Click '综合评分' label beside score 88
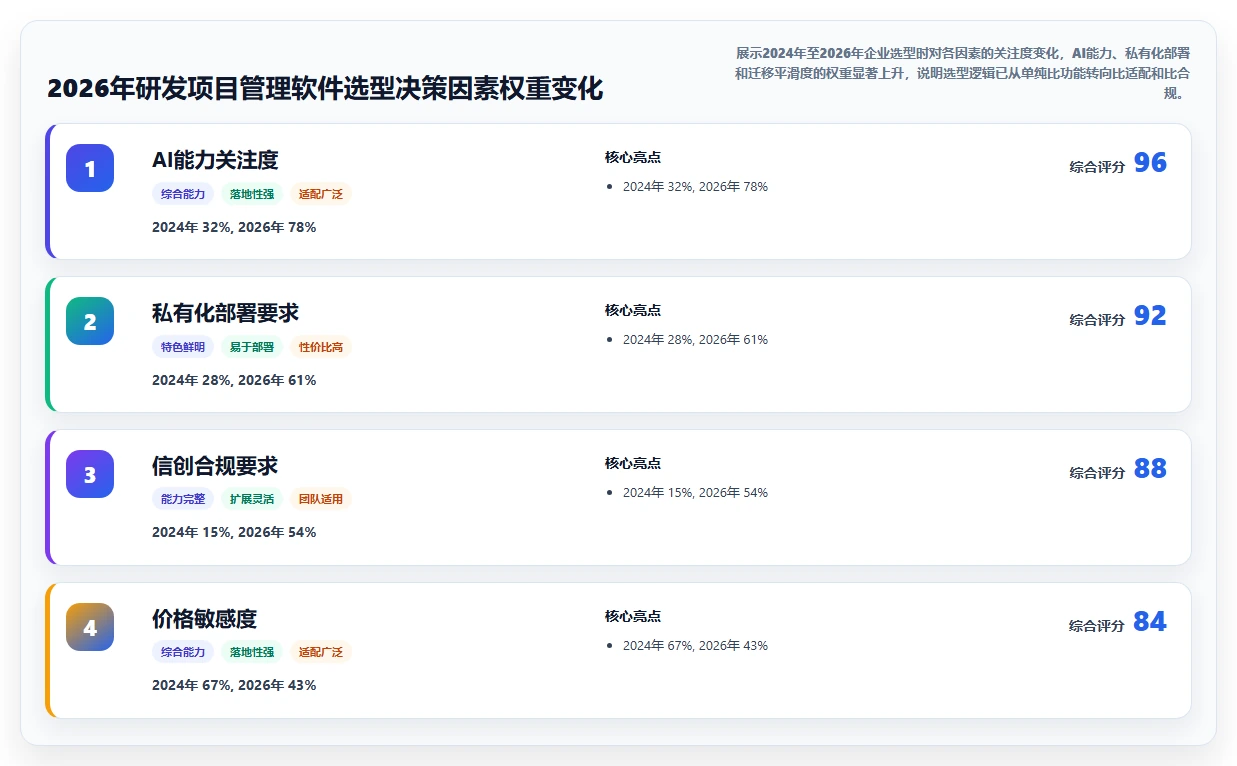Viewport: 1237px width, 766px height. (x=1097, y=473)
